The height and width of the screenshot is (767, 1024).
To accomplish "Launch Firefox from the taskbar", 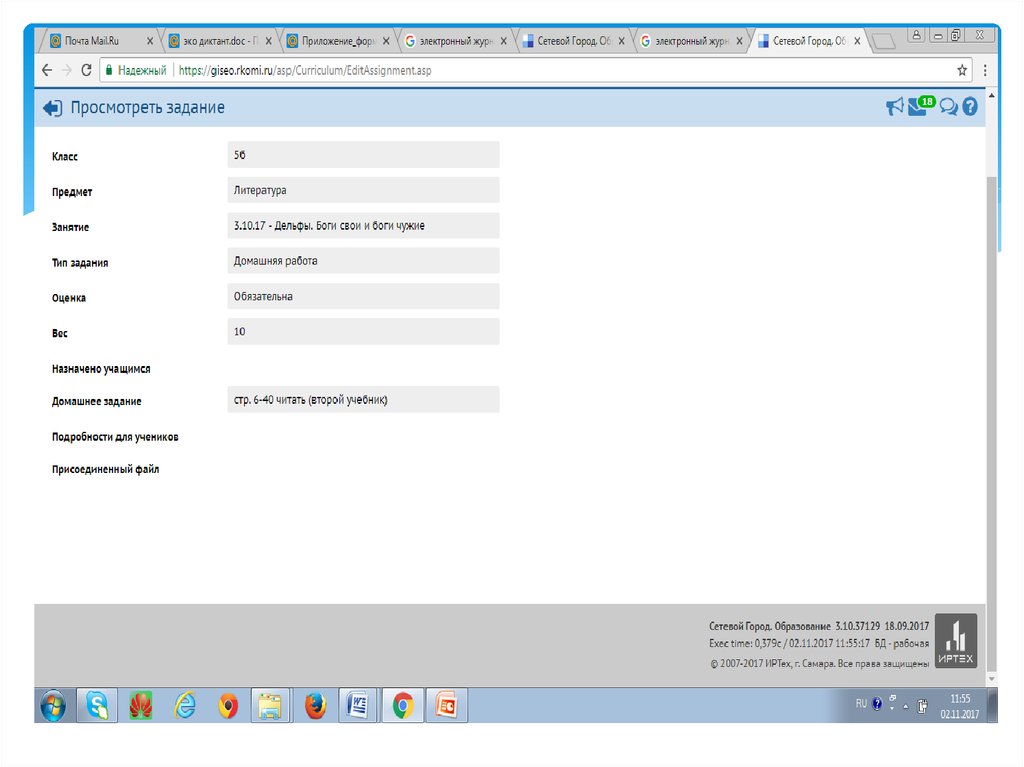I will (x=315, y=706).
